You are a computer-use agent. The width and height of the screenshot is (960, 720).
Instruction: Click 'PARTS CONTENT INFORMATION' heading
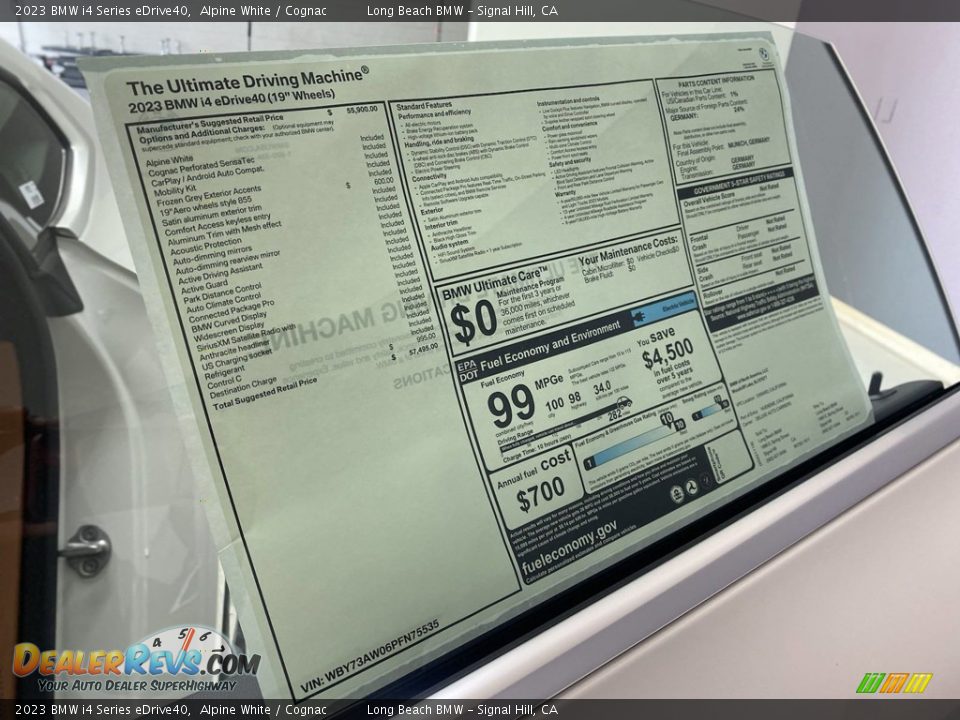pyautogui.click(x=716, y=81)
